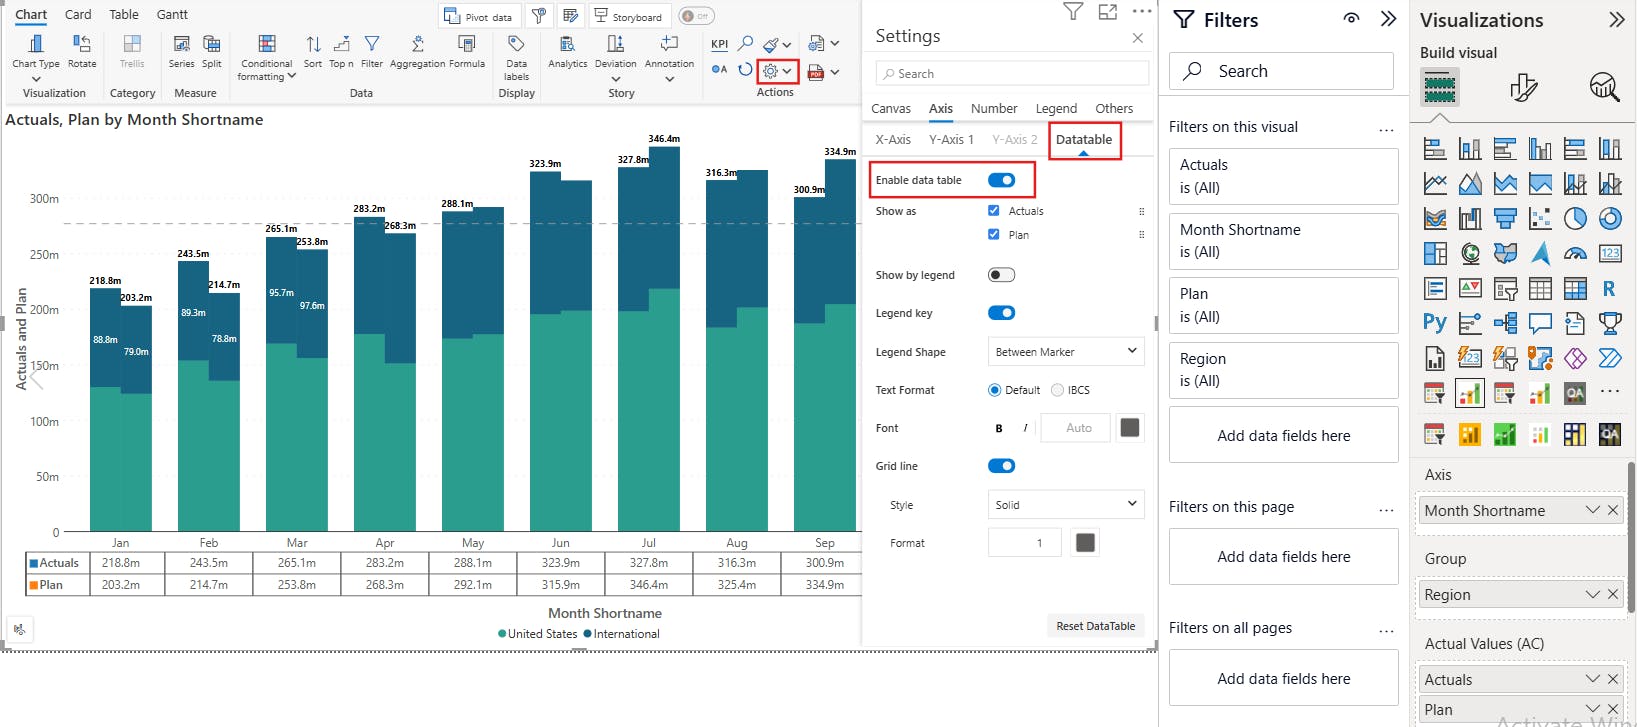Pick the Font color swatch

[1130, 428]
